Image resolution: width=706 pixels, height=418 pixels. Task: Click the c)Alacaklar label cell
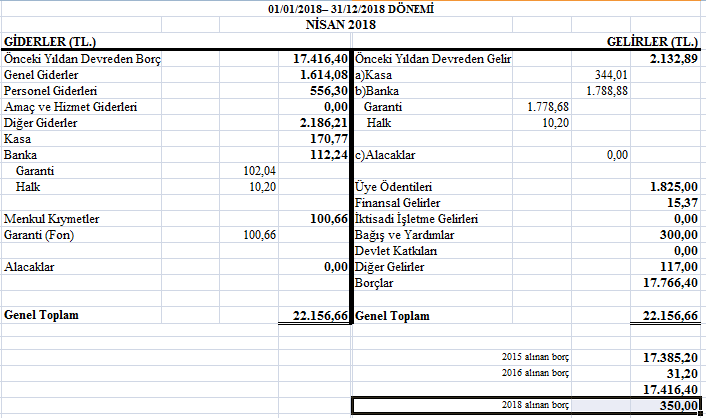pos(385,155)
